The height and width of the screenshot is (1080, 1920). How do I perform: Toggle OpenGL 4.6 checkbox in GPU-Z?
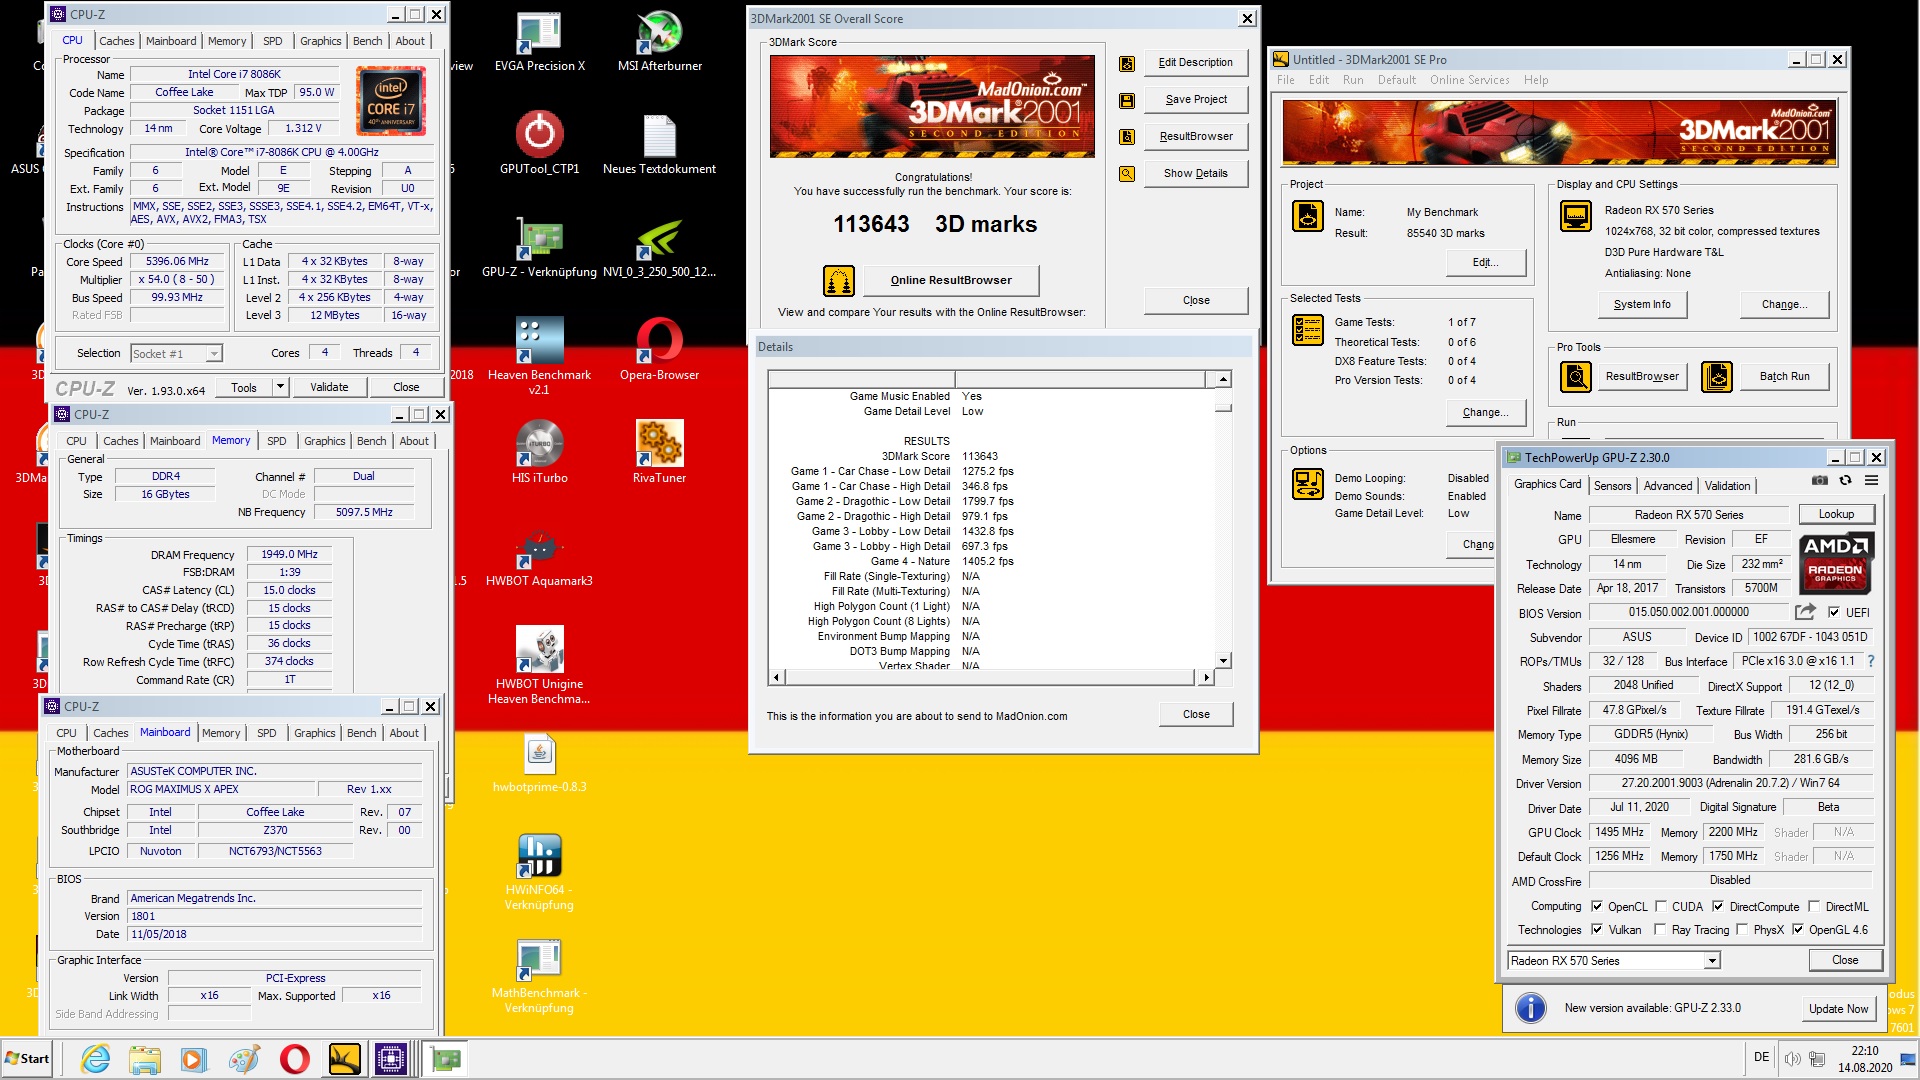pos(1798,930)
